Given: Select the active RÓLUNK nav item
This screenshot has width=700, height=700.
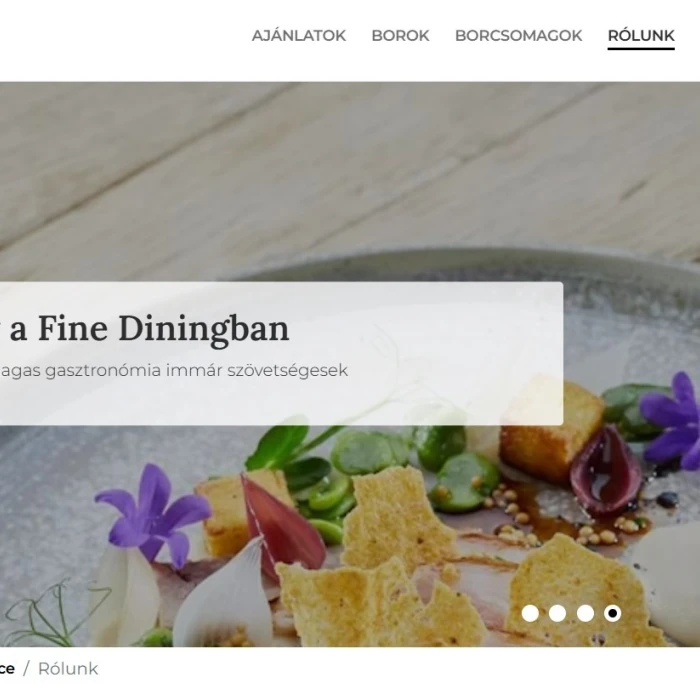Looking at the screenshot, I should 641,36.
